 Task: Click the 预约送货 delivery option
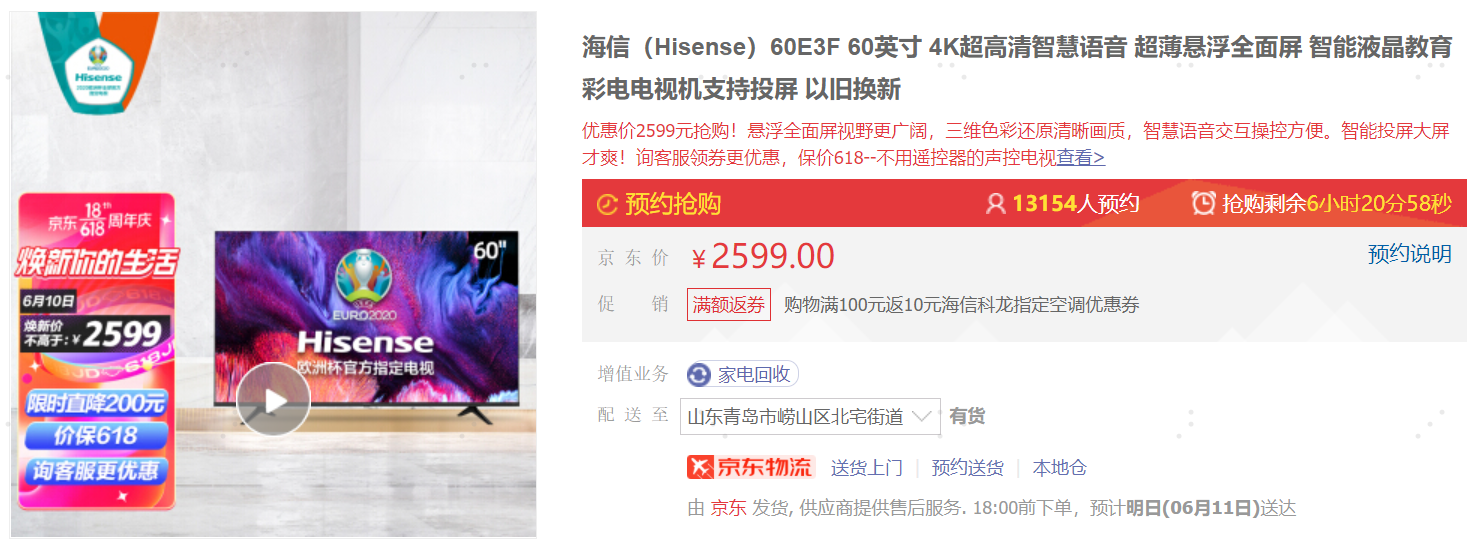pos(968,468)
